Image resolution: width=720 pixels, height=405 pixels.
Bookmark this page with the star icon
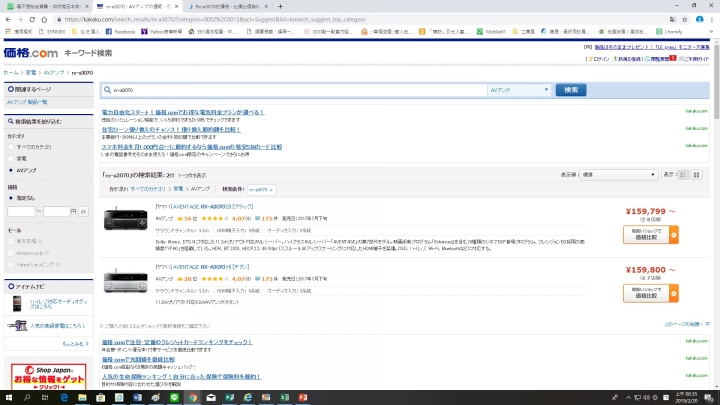(x=685, y=19)
